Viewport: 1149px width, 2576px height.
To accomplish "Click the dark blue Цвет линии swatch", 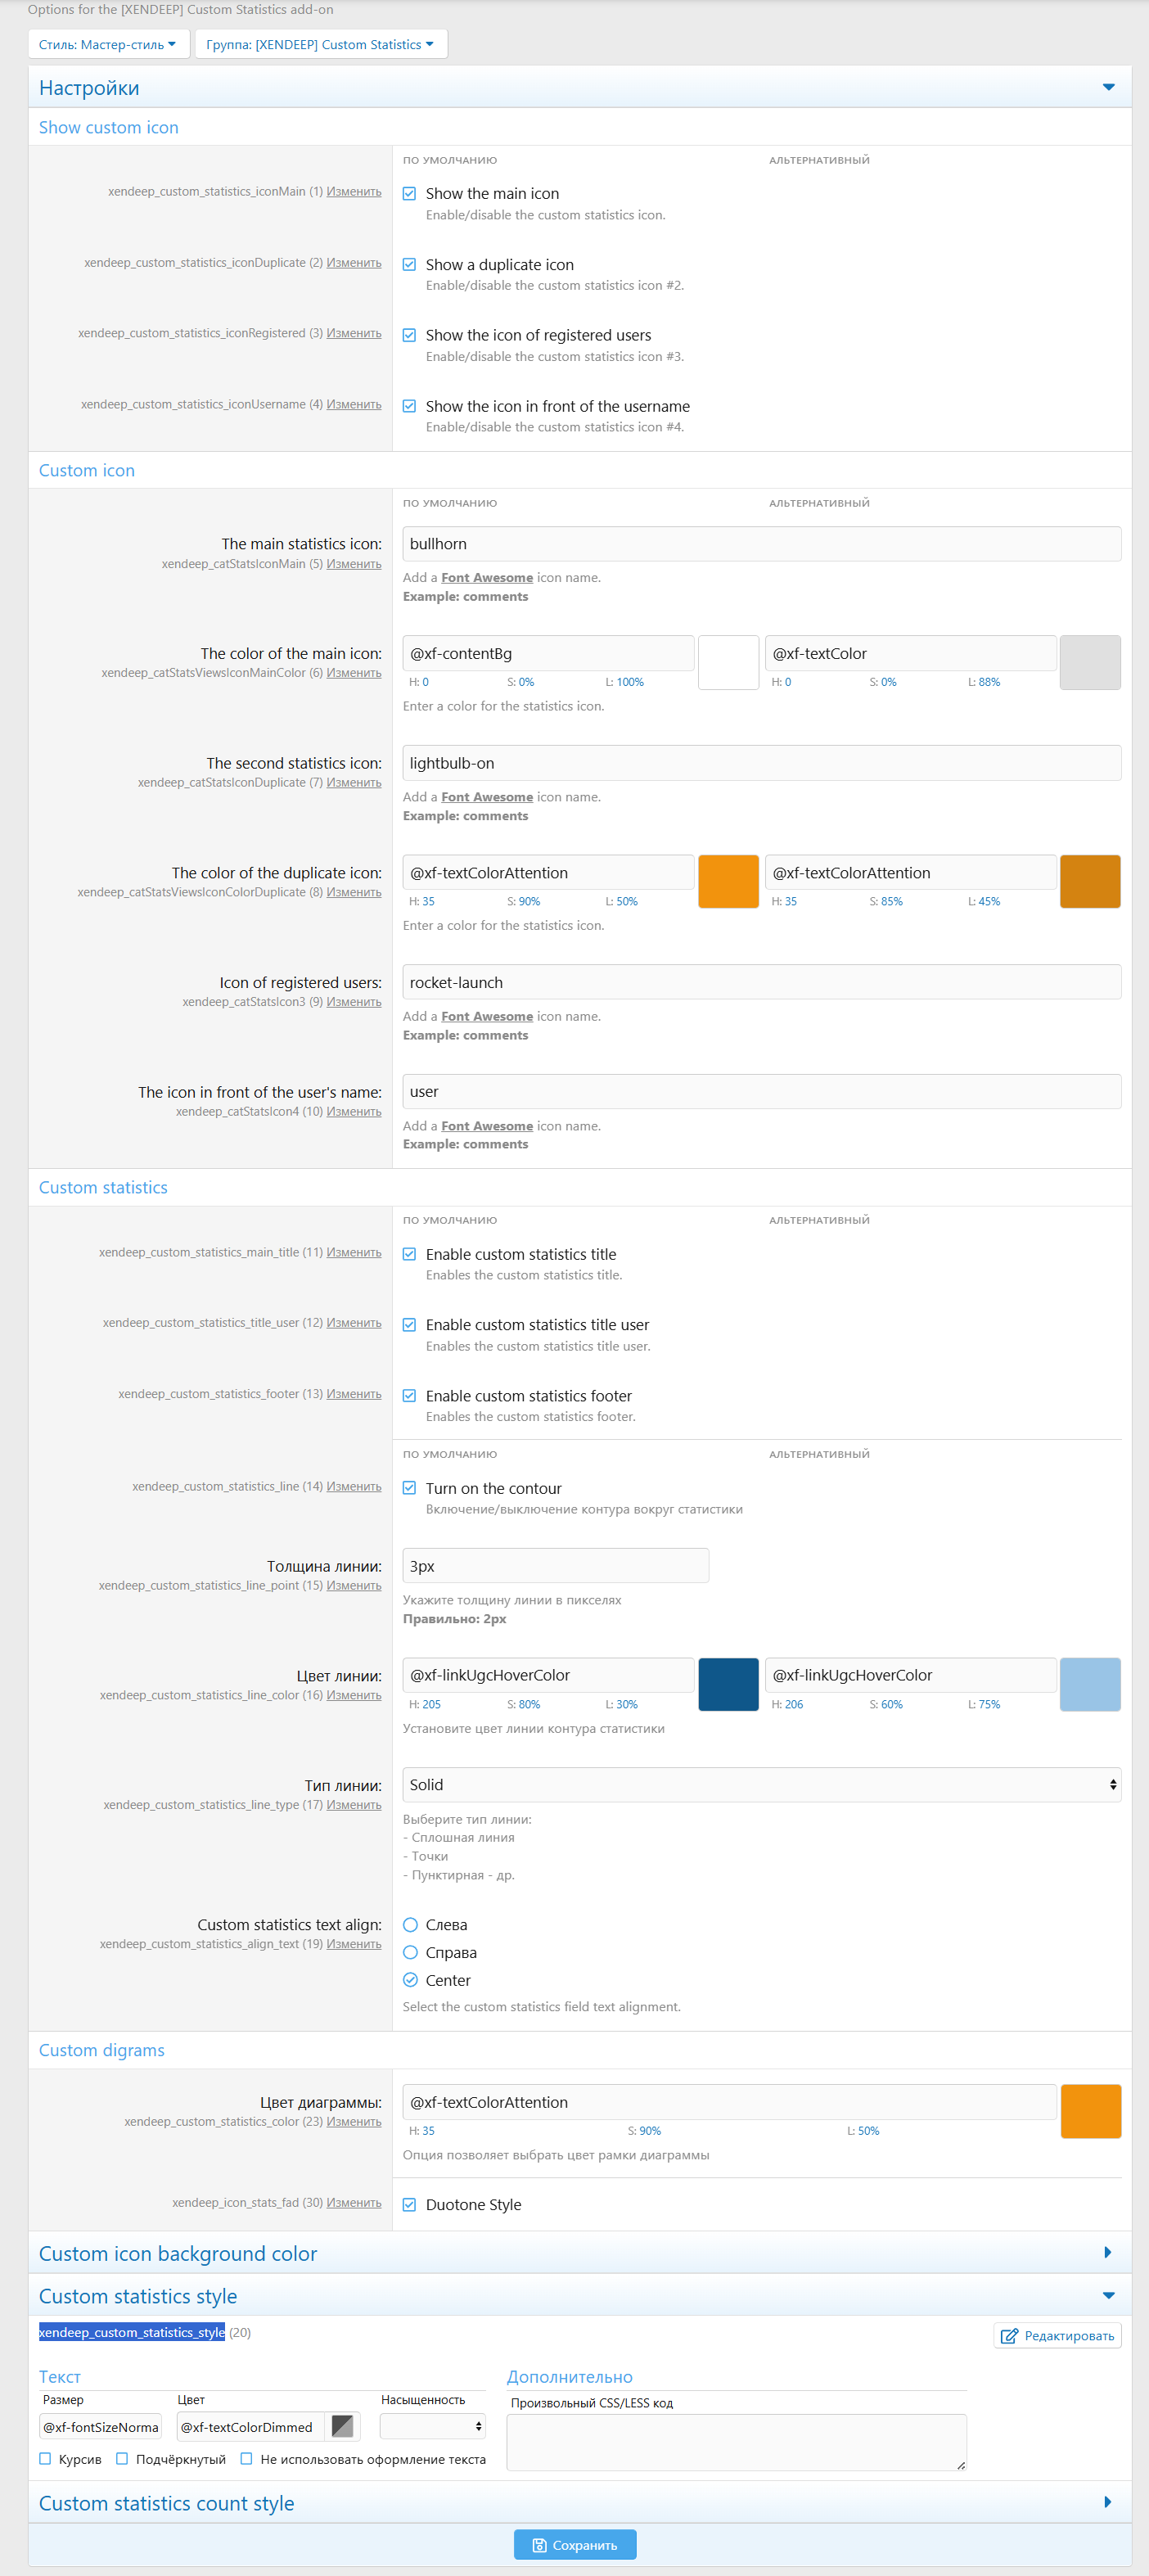I will coord(728,1684).
